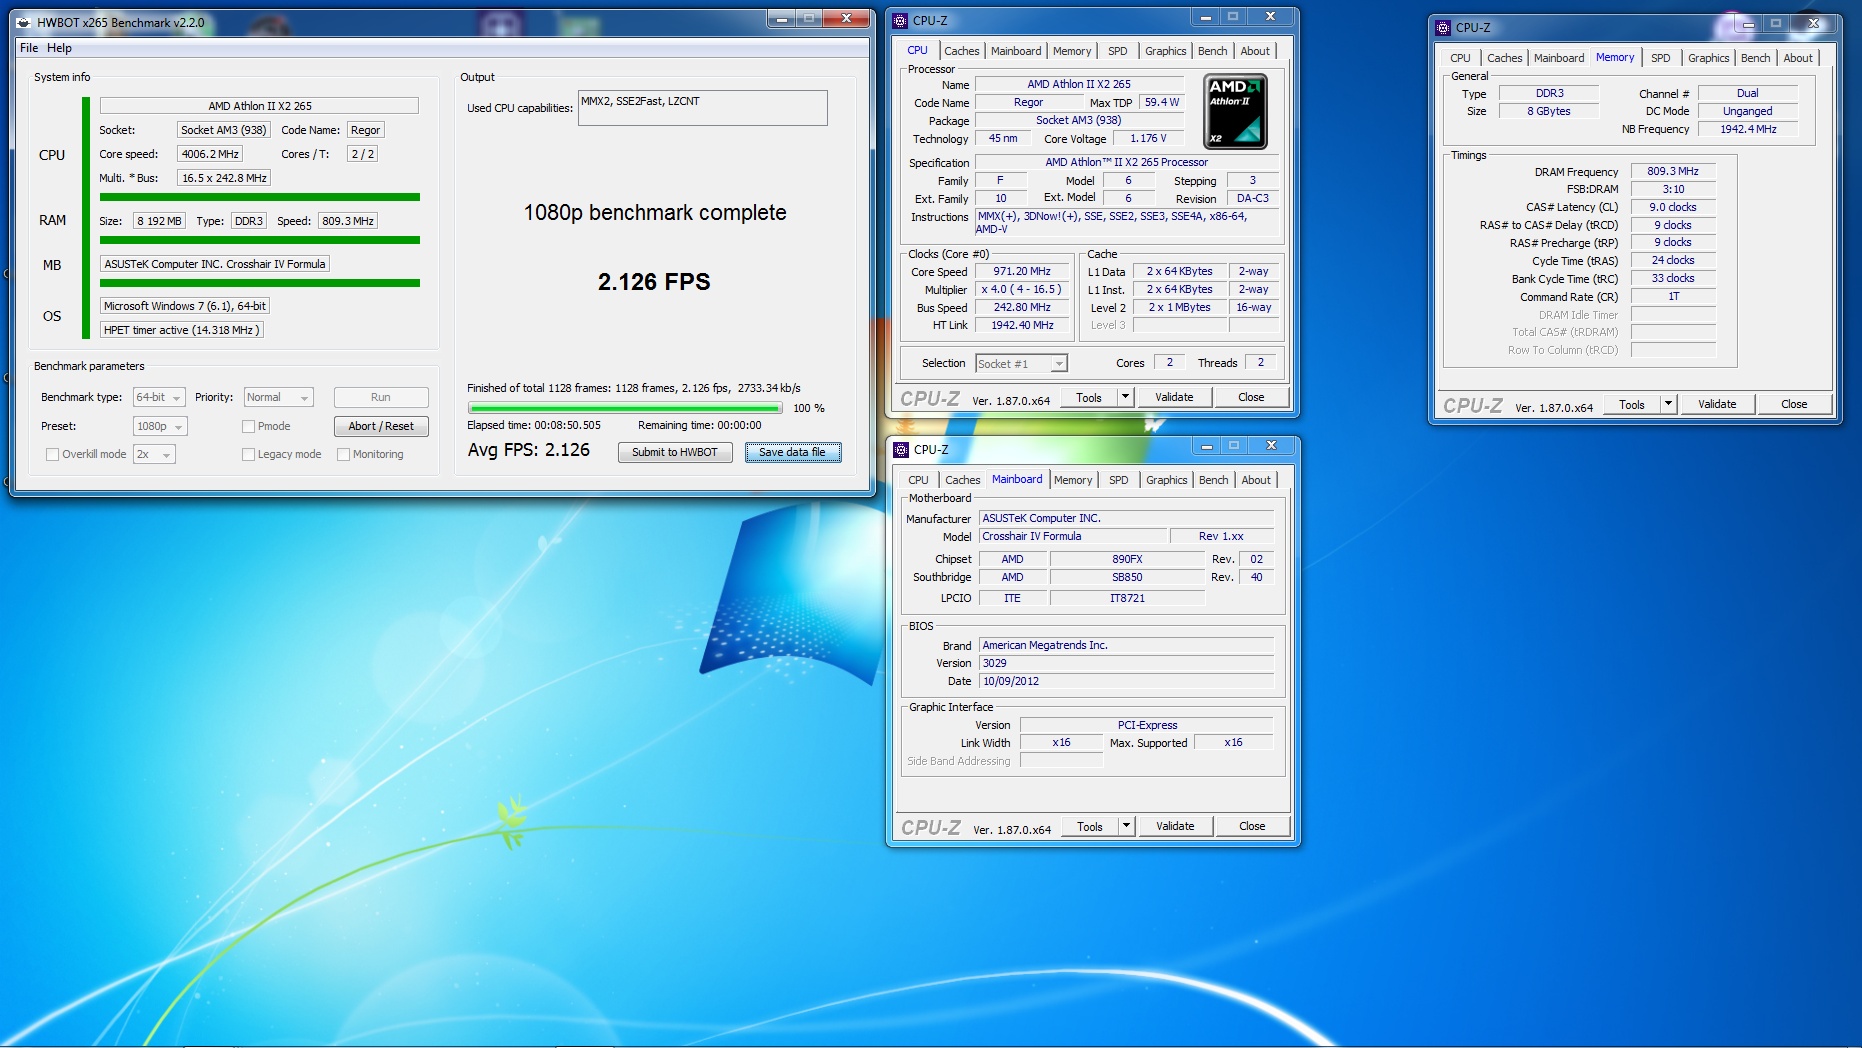The image size is (1862, 1048).
Task: Expand Tools arrow in CPU tab CPU-Z window
Action: pos(1125,397)
